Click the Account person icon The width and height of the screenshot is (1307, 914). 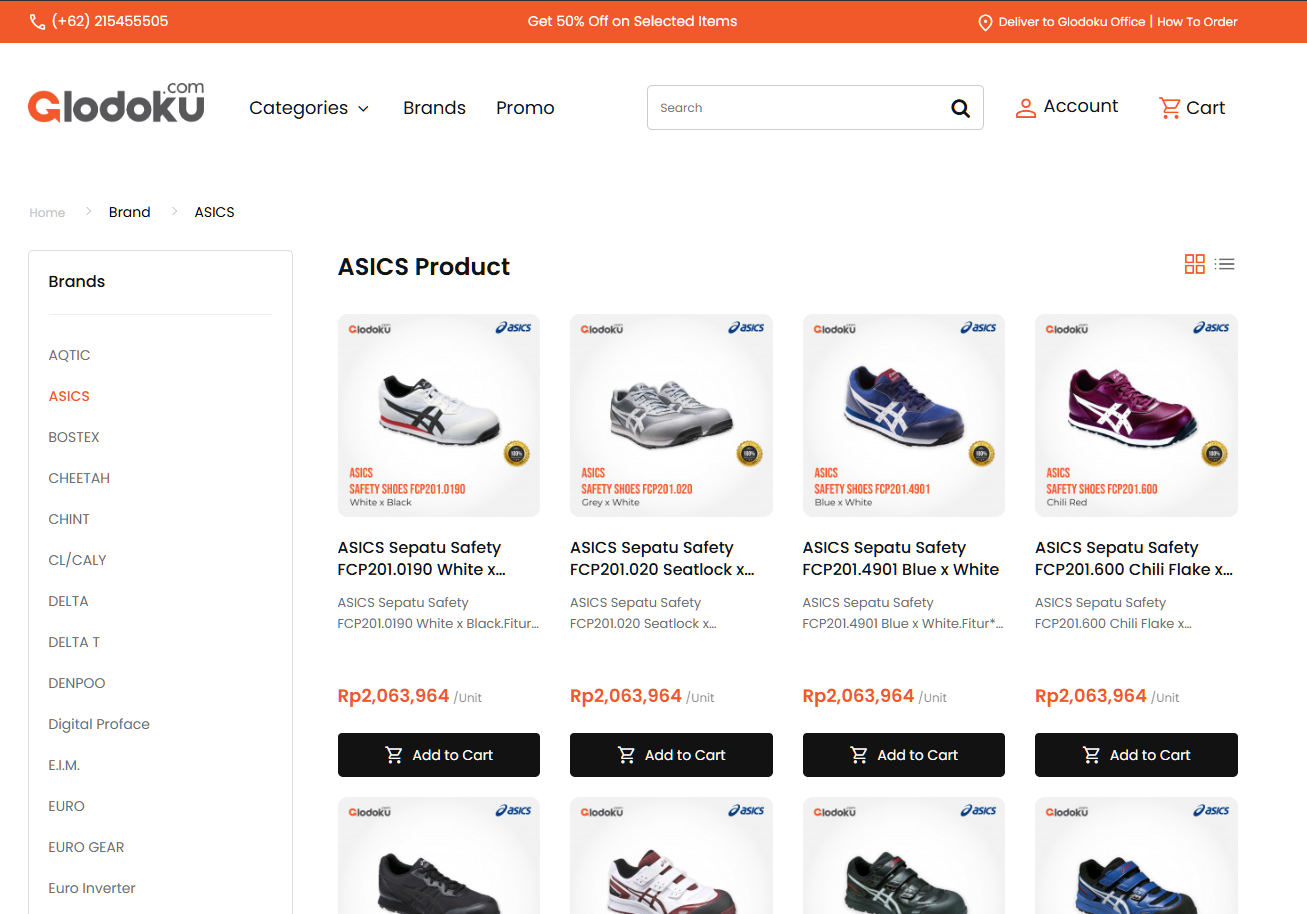(1025, 108)
